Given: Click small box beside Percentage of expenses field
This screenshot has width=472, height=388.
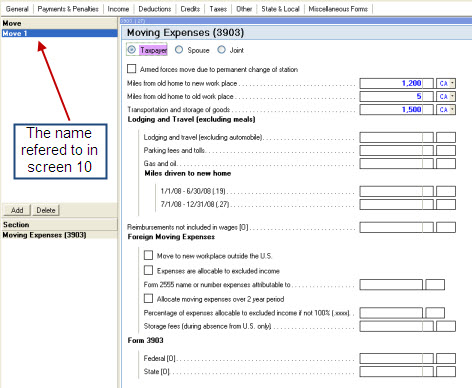Looking at the screenshot, I should (x=435, y=313).
